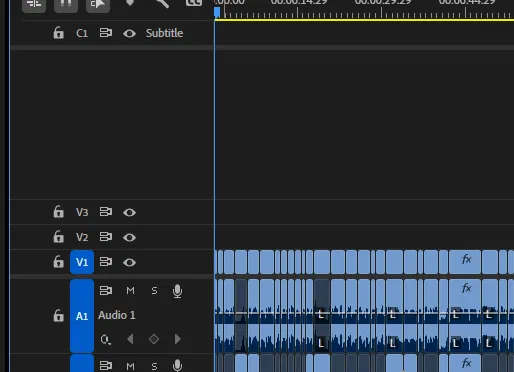The image size is (514, 372).
Task: Toggle V3 track output eye
Action: (129, 212)
